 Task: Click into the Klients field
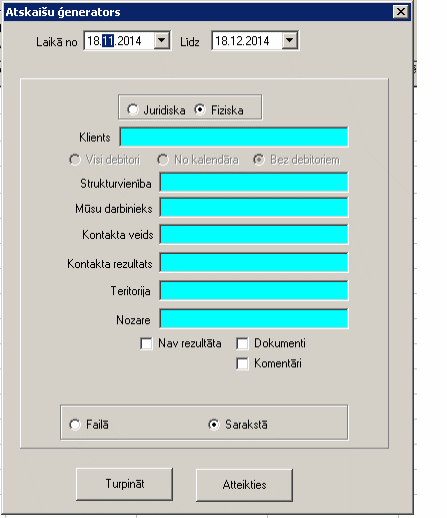[234, 137]
